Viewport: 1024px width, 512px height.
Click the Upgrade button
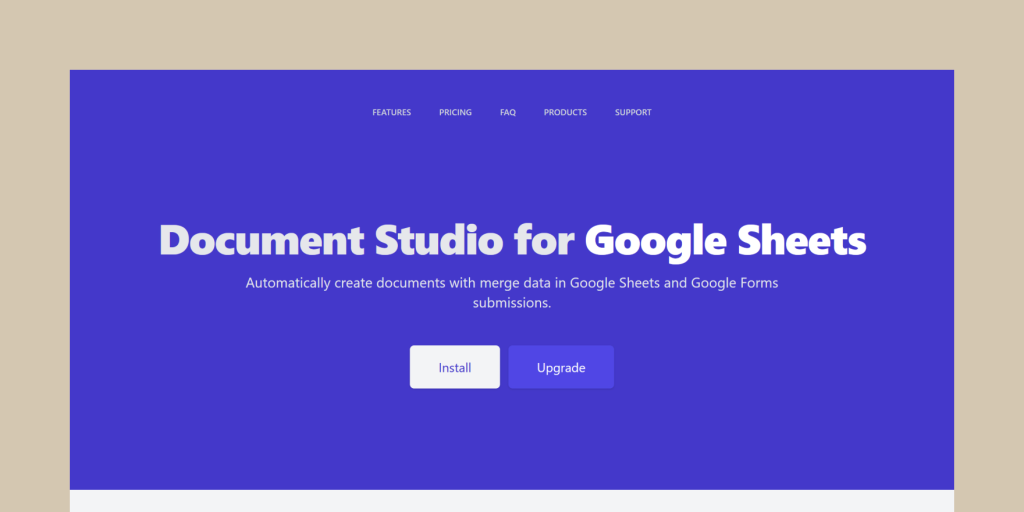click(x=561, y=367)
